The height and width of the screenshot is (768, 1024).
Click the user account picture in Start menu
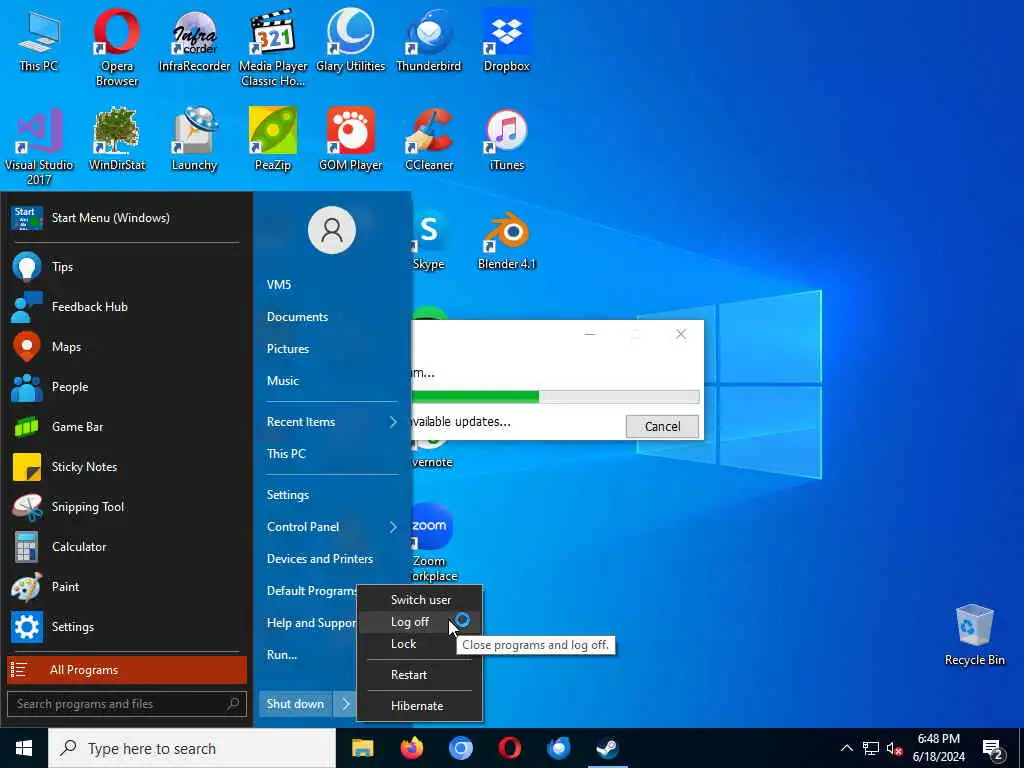332,230
